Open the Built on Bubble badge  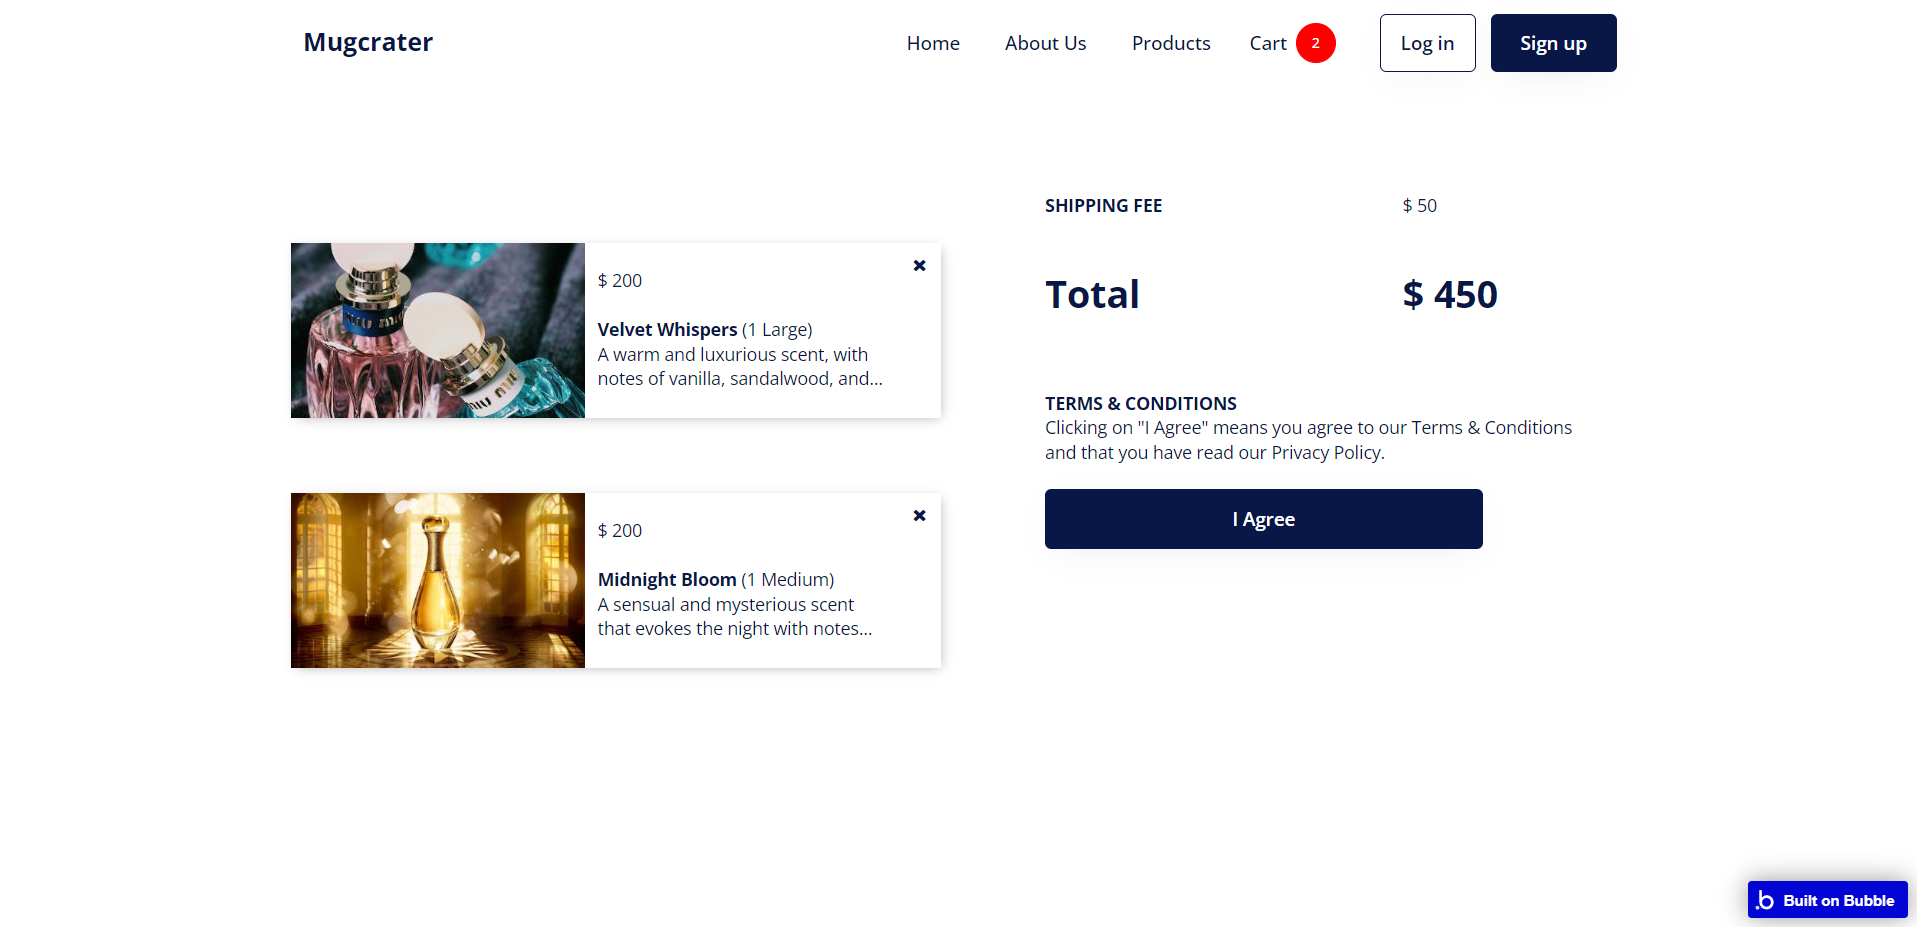point(1827,900)
